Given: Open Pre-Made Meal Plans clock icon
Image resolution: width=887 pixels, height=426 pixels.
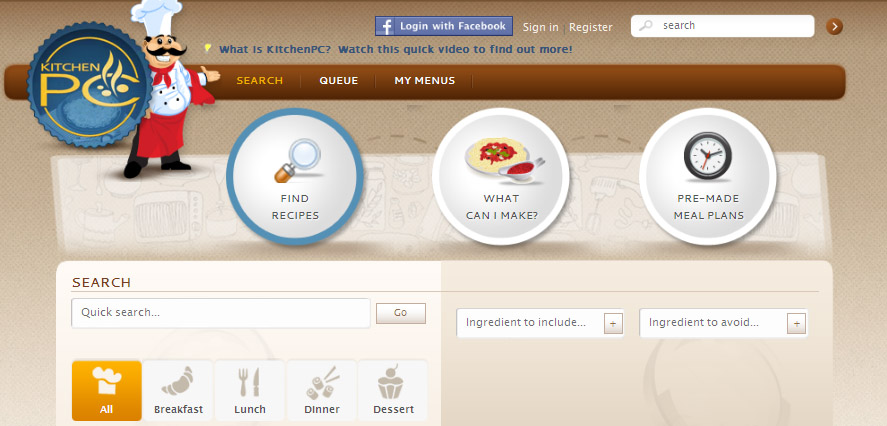Looking at the screenshot, I should point(708,176).
